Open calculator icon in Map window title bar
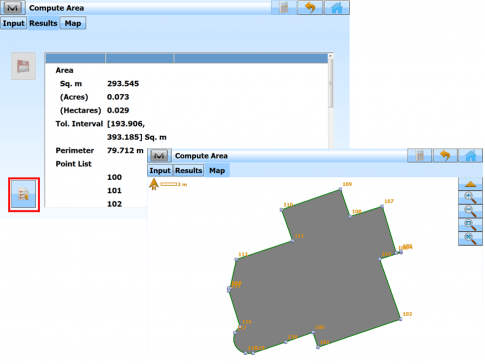 pyautogui.click(x=420, y=155)
